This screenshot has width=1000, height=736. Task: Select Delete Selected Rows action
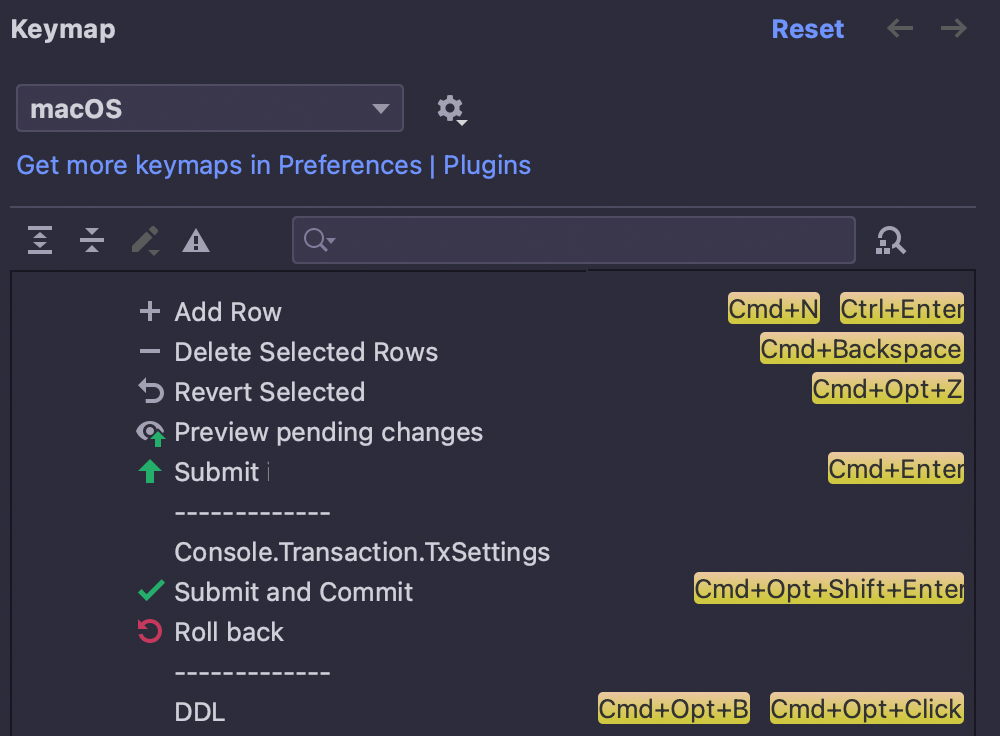point(305,352)
